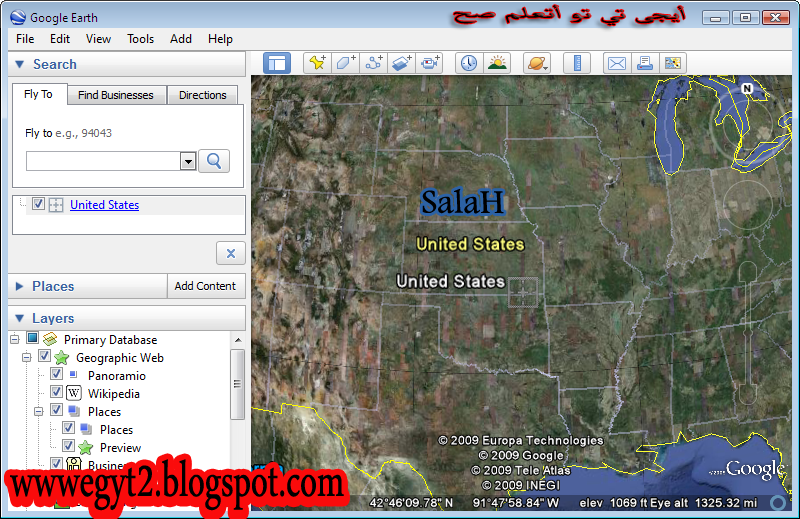Collapse the Search panel triangle
800x519 pixels.
[x=20, y=64]
